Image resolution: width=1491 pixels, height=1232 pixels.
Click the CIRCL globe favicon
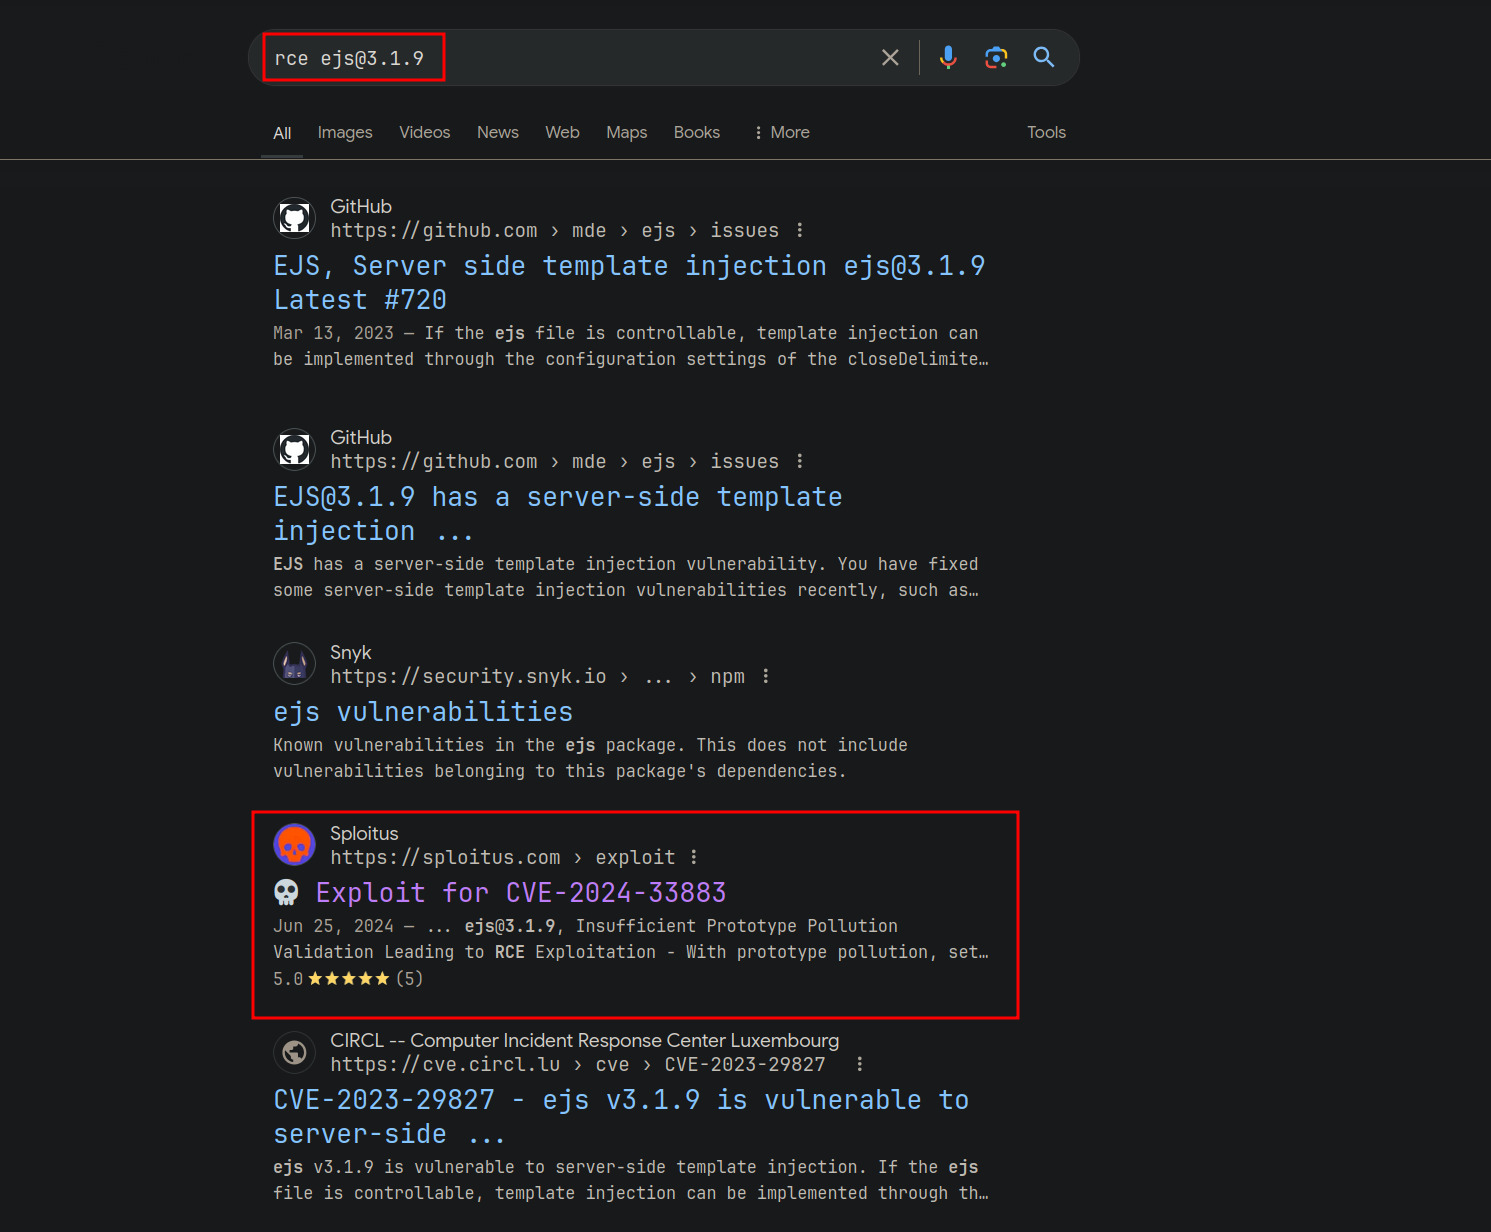pos(293,1052)
